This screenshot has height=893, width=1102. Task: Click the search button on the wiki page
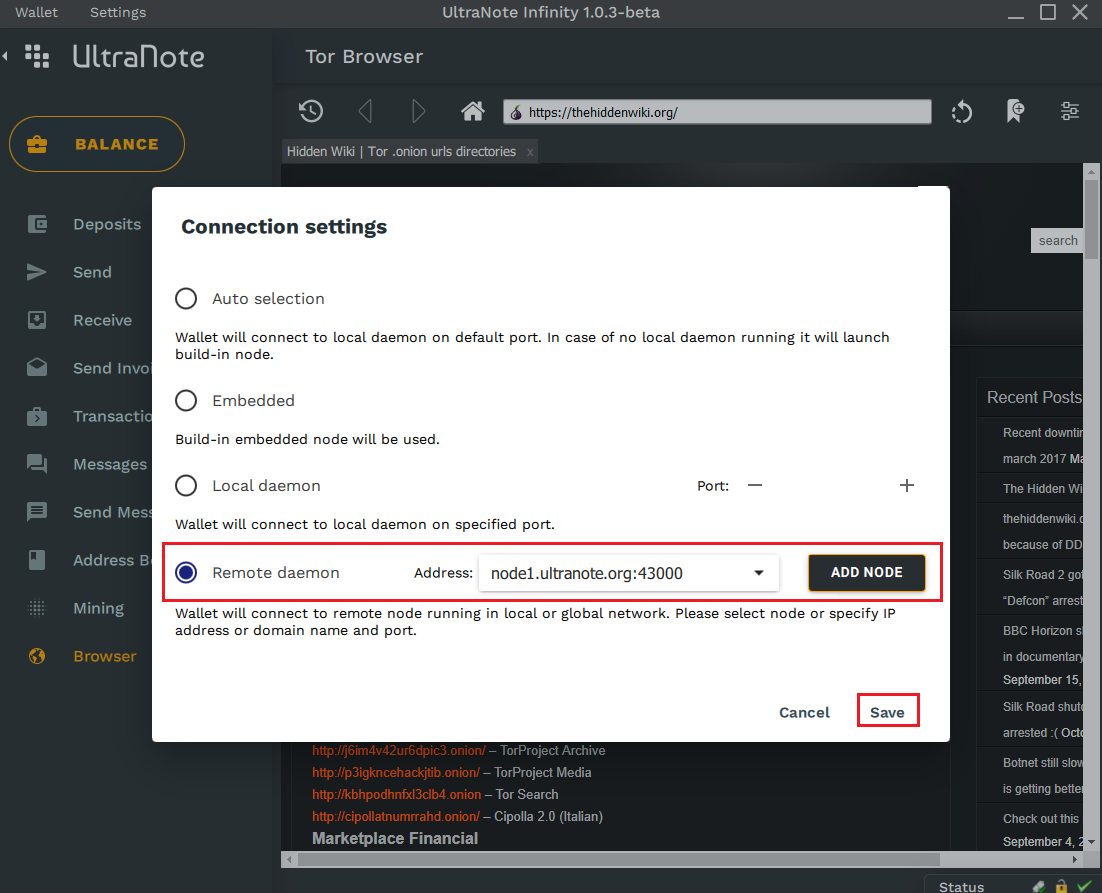tap(1058, 240)
